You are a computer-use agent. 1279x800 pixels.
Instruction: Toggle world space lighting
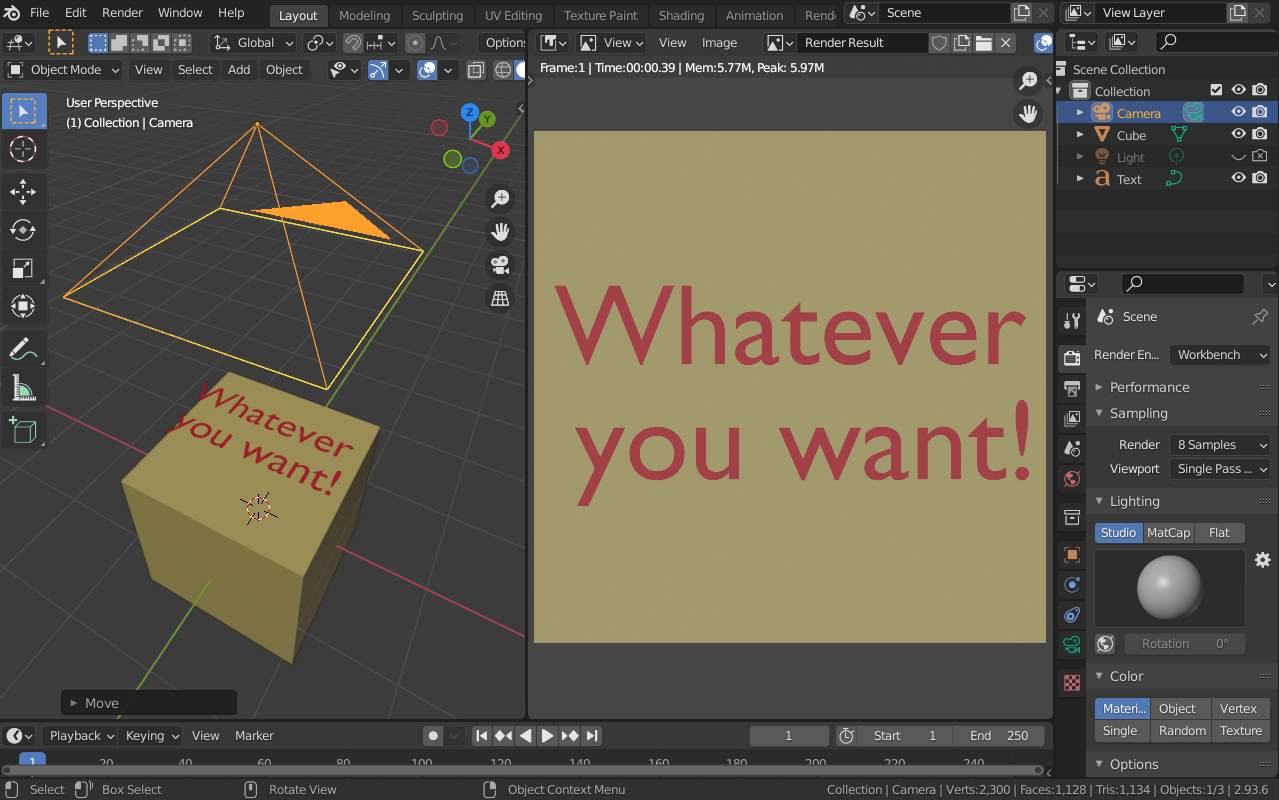point(1105,644)
